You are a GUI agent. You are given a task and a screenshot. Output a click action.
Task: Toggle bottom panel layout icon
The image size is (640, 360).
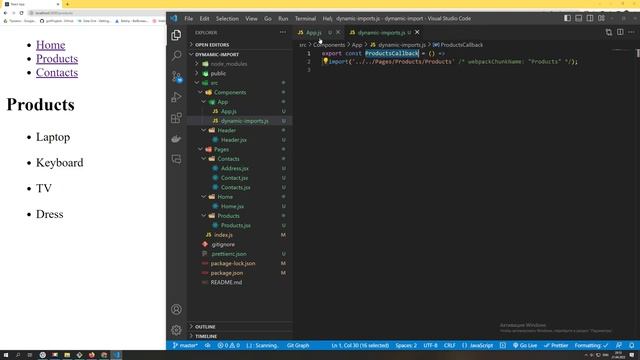[579, 18]
